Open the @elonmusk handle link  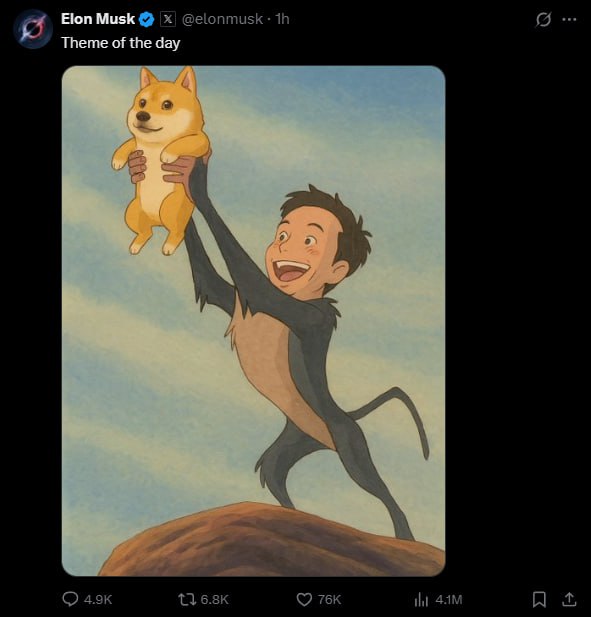222,19
